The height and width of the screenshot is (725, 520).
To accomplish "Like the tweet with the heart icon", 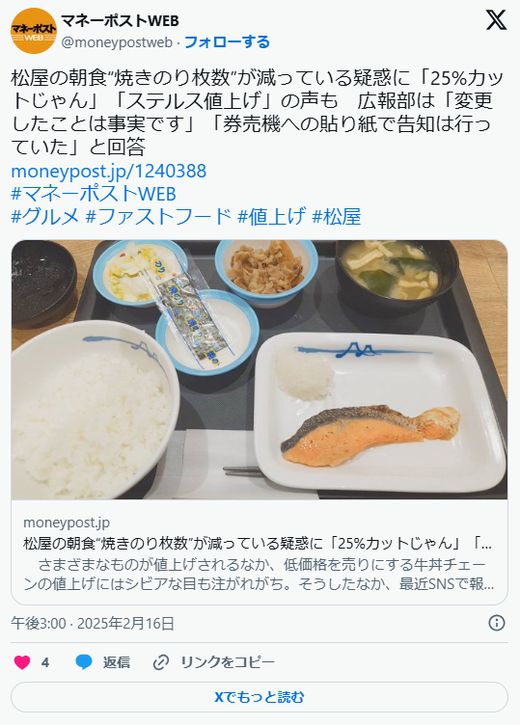I will [x=22, y=662].
